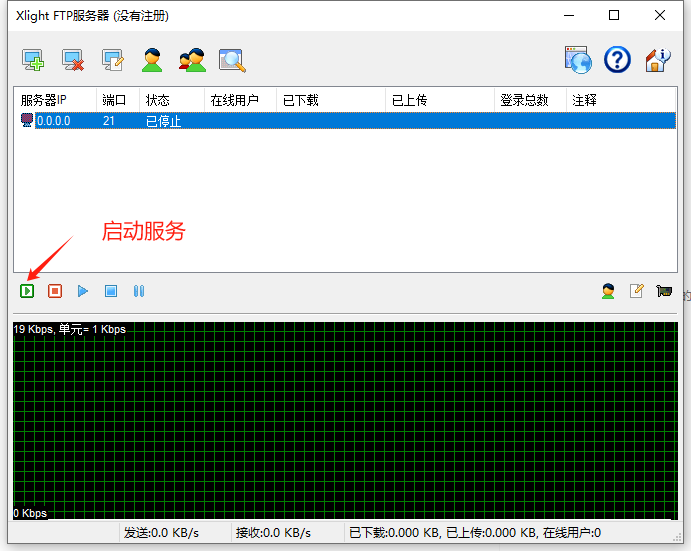This screenshot has width=691, height=551.
Task: Click the magnifier log viewer icon
Action: tap(232, 61)
